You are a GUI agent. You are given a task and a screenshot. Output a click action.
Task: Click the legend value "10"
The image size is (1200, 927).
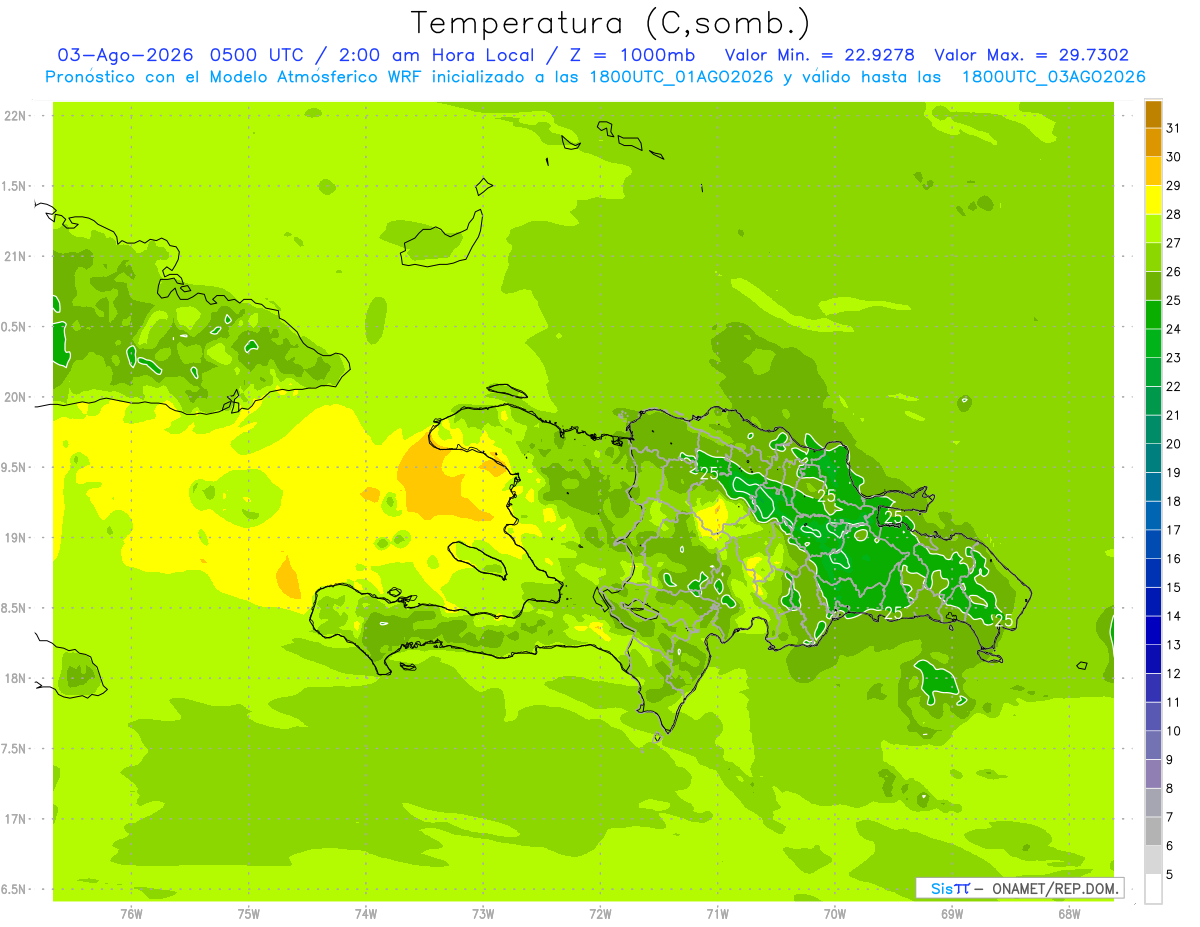(1174, 731)
